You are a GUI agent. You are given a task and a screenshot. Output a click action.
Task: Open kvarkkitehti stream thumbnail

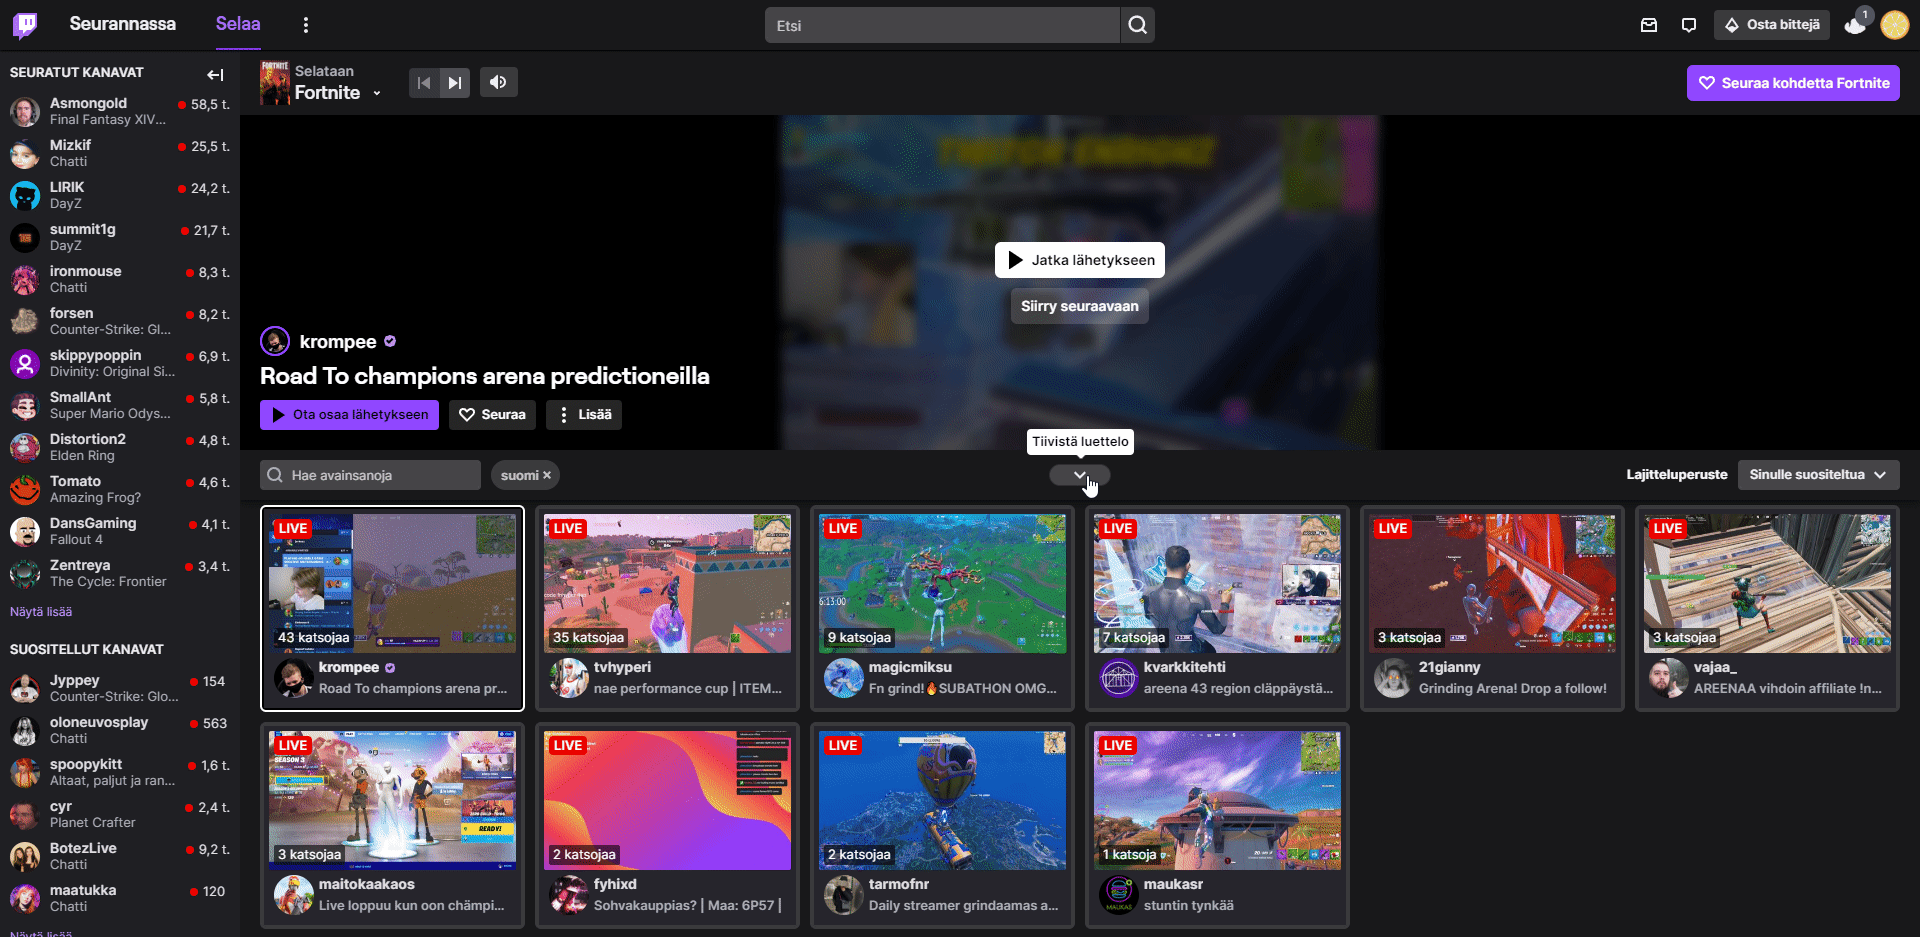[x=1217, y=583]
